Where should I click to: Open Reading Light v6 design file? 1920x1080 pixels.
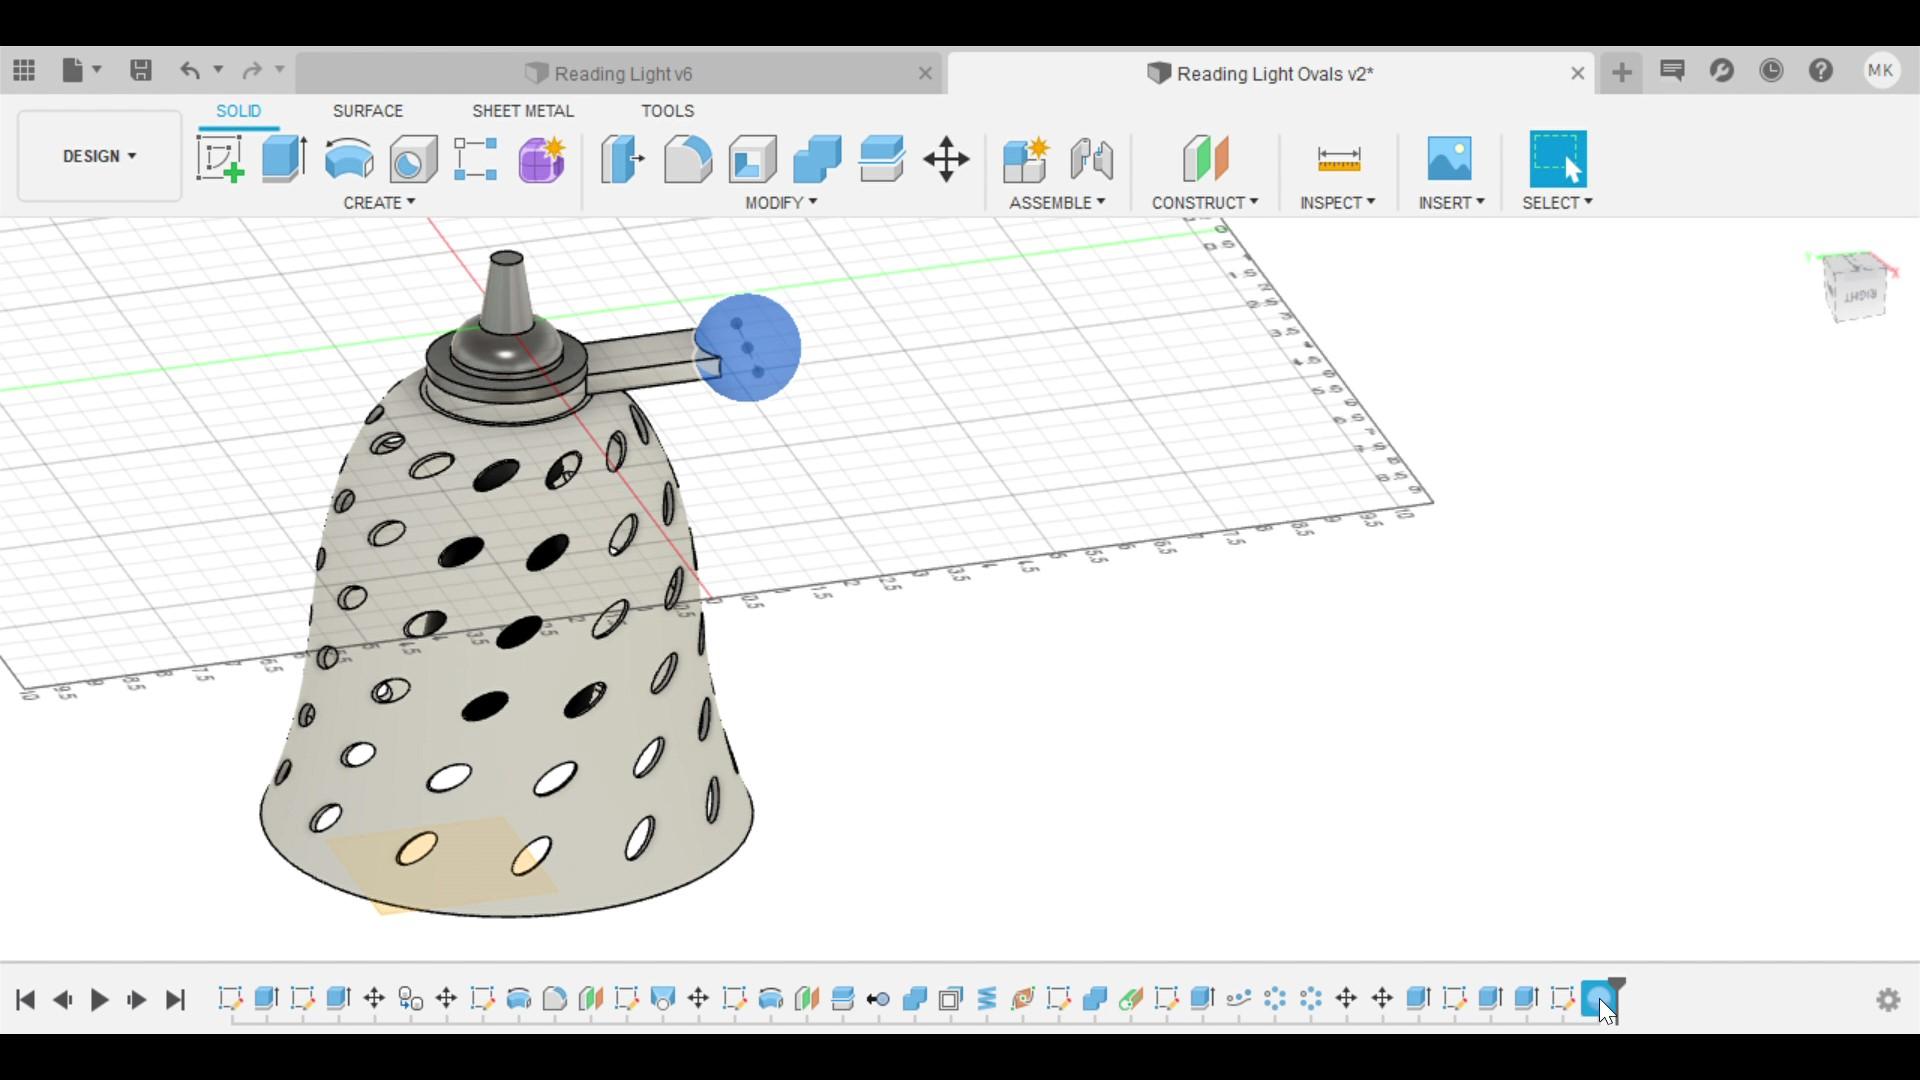click(x=622, y=74)
